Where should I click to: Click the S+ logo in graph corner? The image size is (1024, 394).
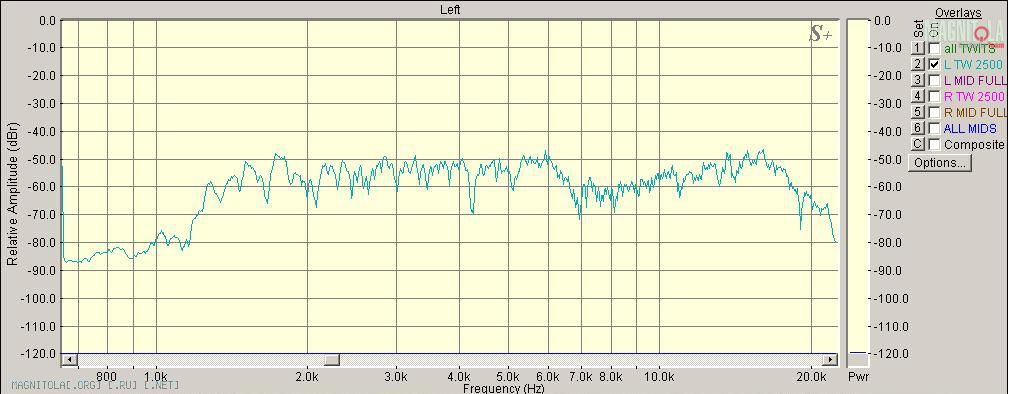point(820,35)
